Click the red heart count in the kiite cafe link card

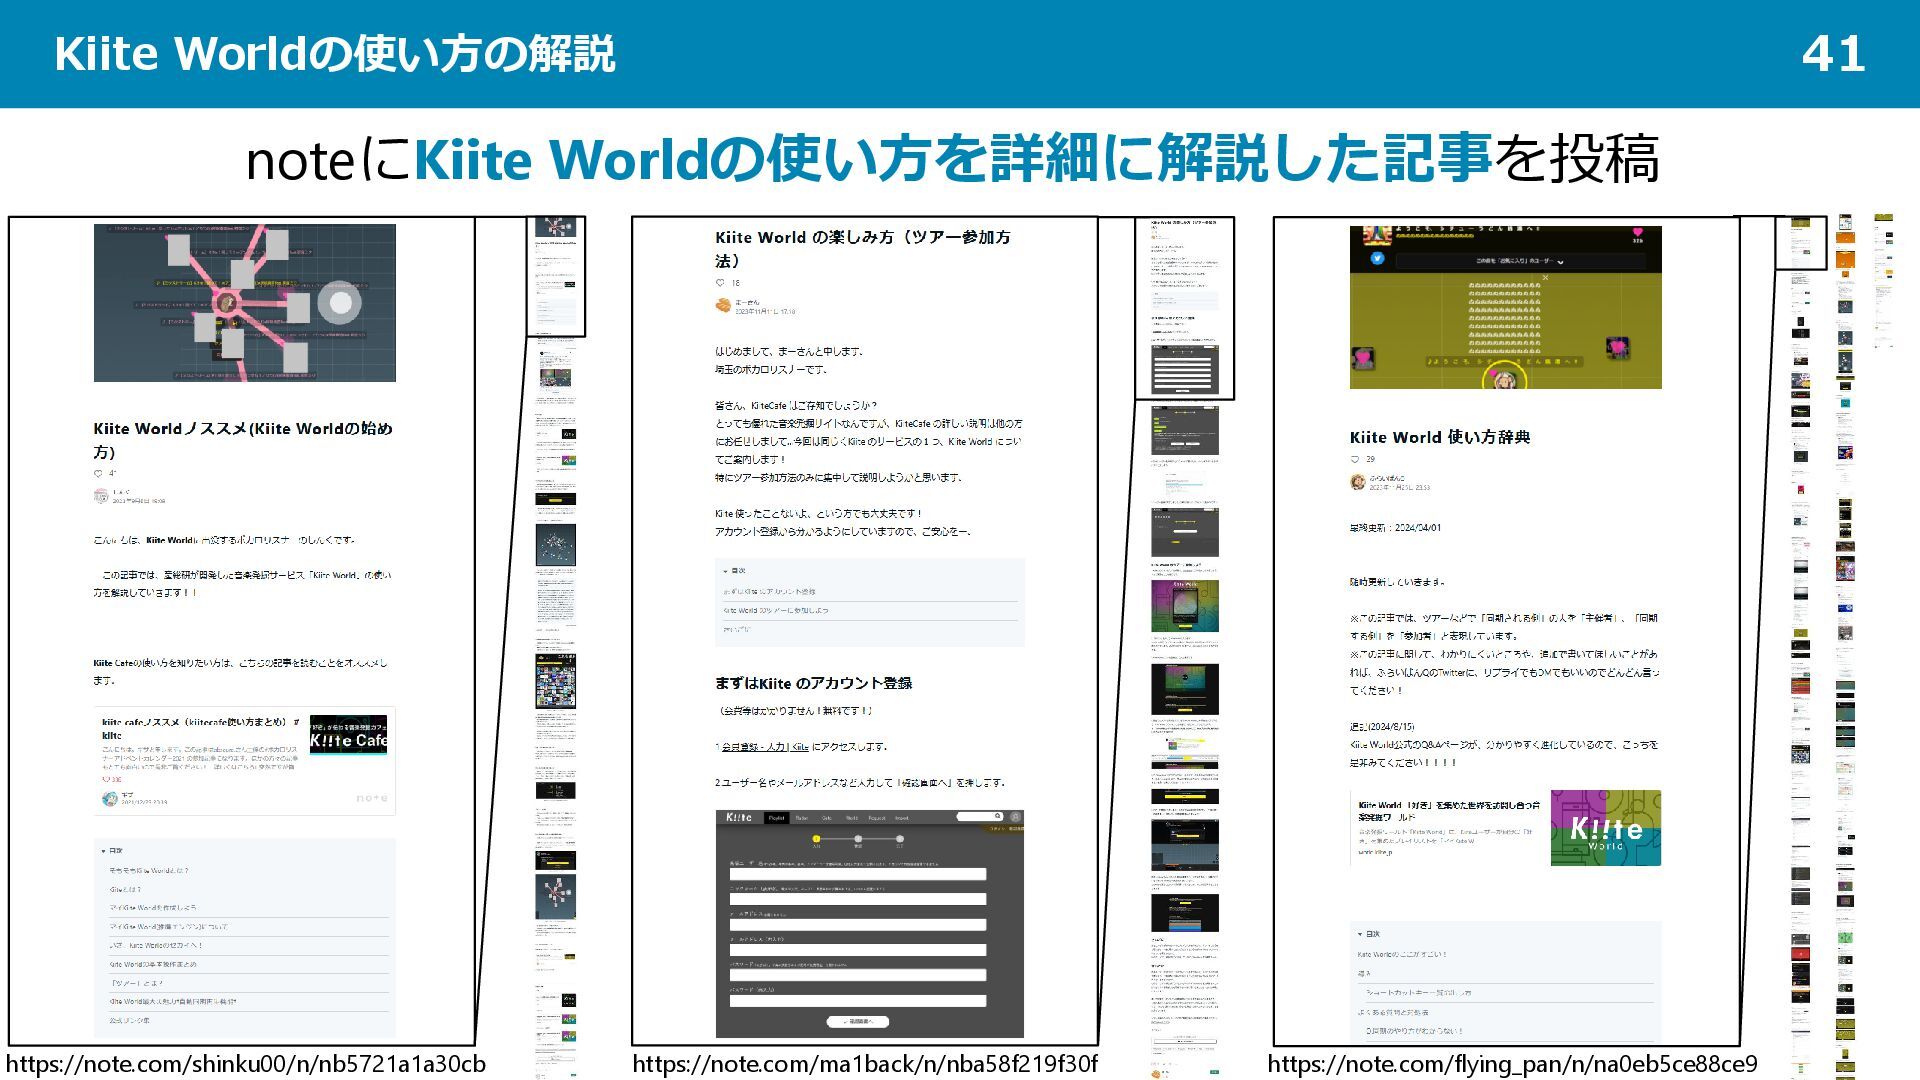click(110, 779)
